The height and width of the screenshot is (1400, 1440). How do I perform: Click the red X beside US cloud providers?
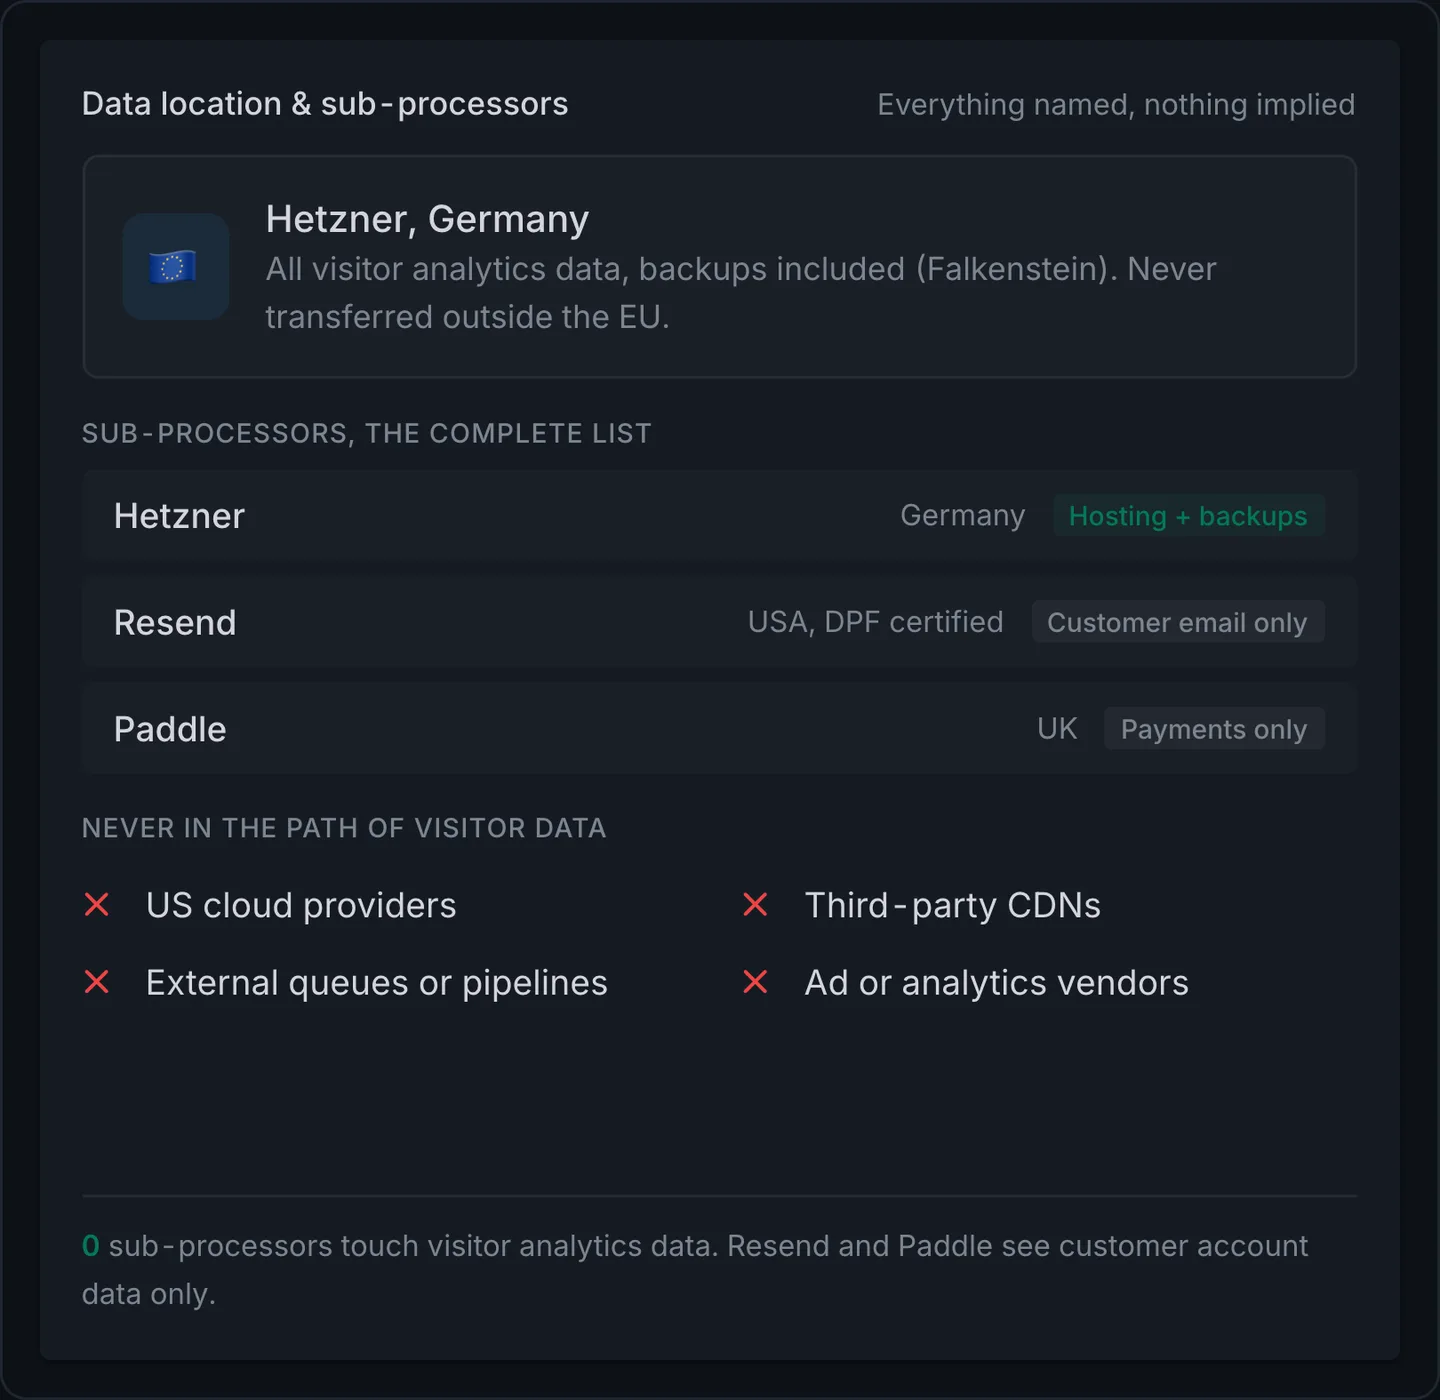[97, 905]
